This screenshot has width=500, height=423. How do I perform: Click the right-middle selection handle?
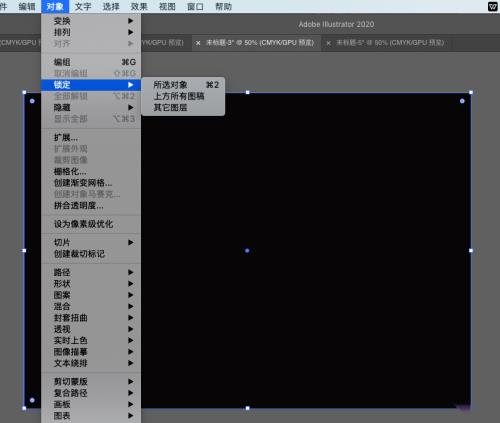[471, 250]
